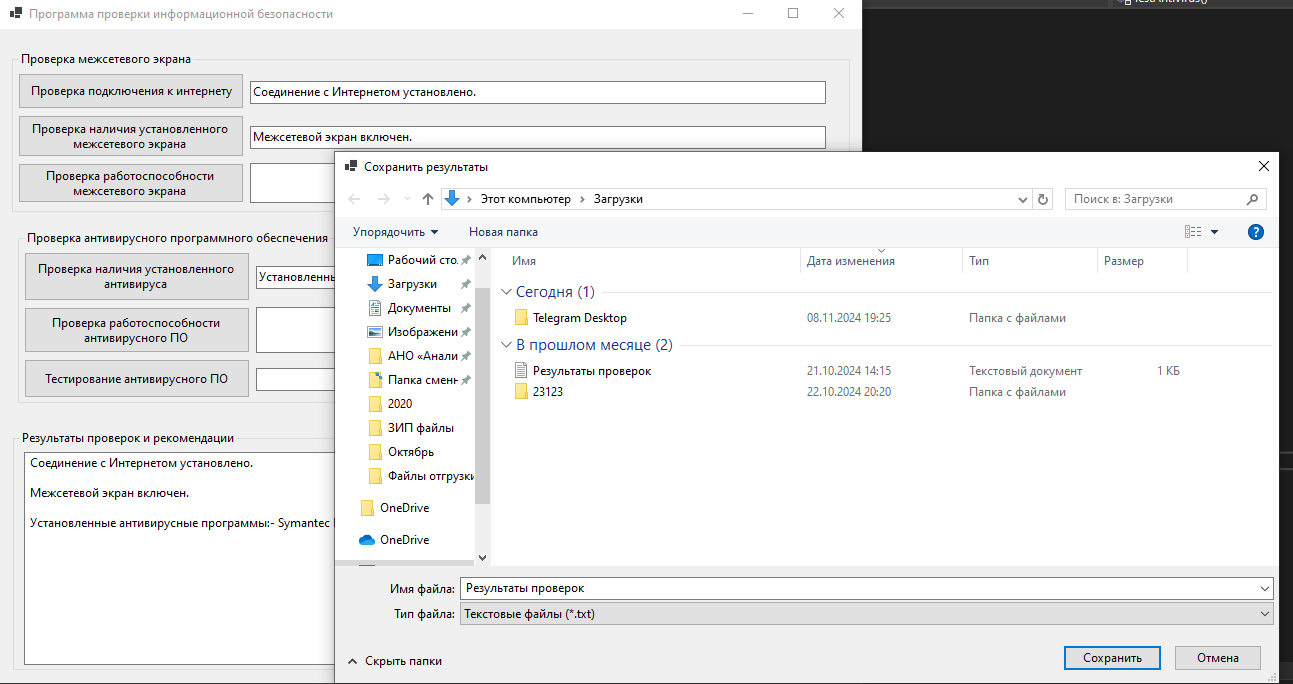
Task: Open view options dropdown arrow
Action: pyautogui.click(x=1215, y=232)
